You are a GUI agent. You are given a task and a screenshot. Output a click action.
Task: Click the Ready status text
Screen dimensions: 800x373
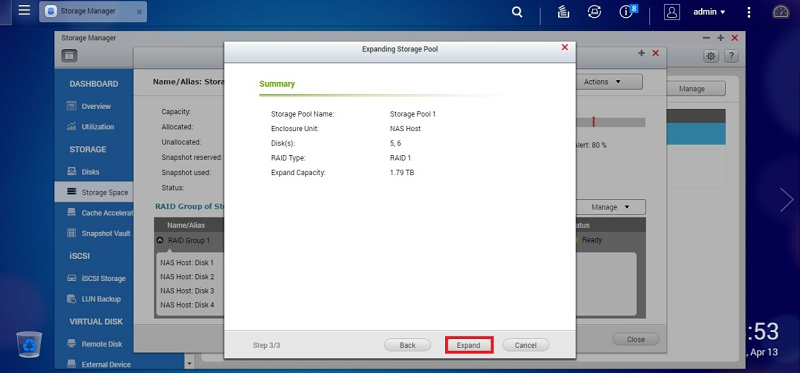pos(592,240)
